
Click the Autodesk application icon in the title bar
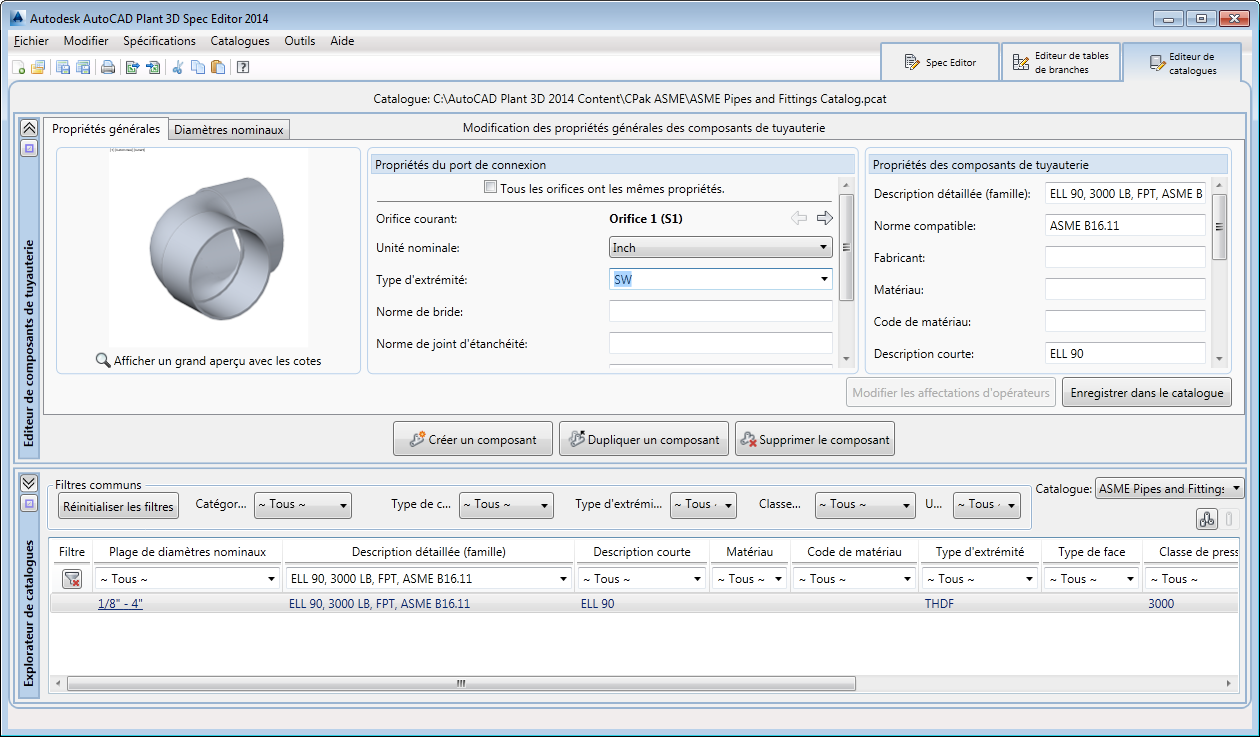[x=17, y=18]
